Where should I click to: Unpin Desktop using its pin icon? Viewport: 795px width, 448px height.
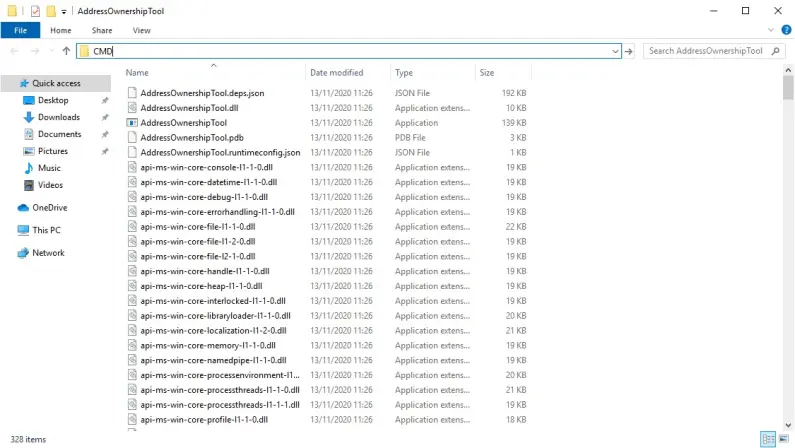click(x=105, y=100)
